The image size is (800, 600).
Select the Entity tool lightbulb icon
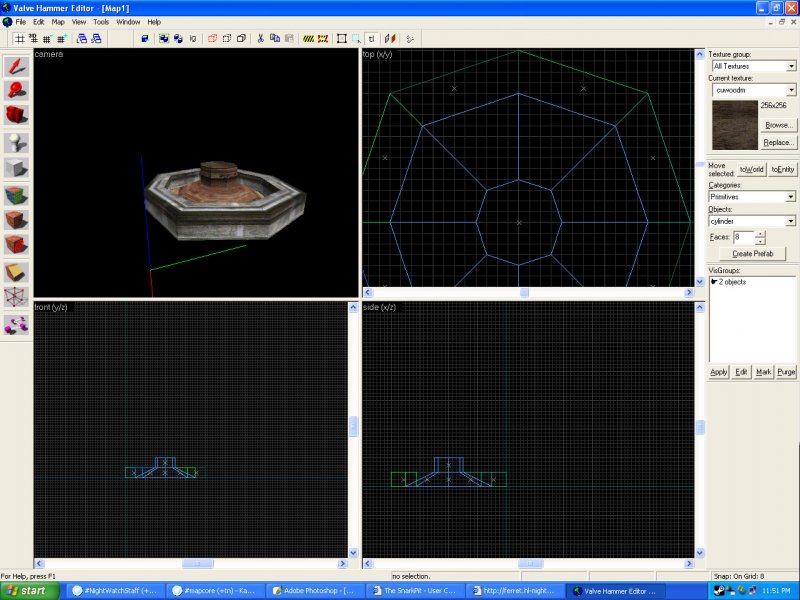coord(17,142)
